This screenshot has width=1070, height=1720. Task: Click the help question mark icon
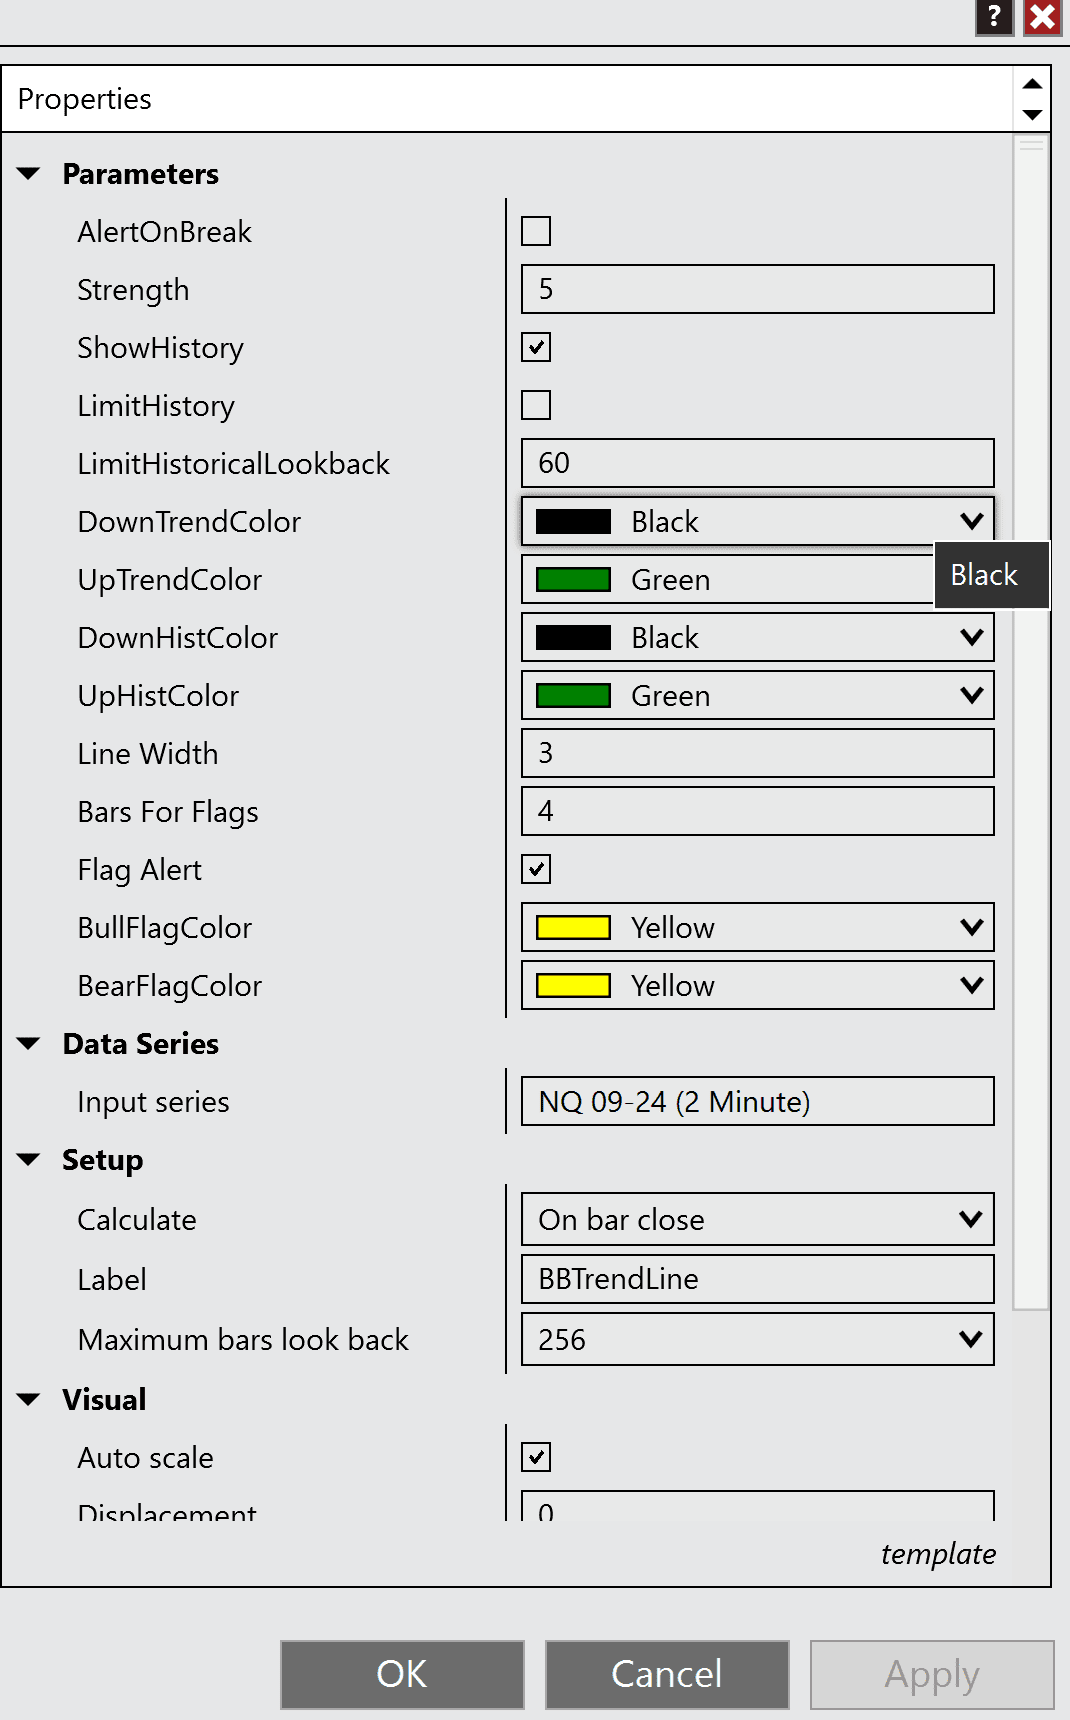994,17
